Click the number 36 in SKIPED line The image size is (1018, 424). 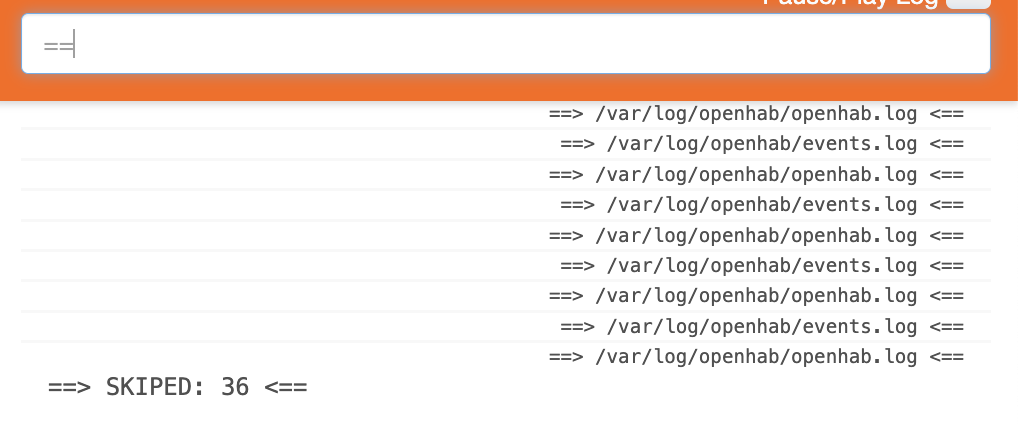[235, 388]
